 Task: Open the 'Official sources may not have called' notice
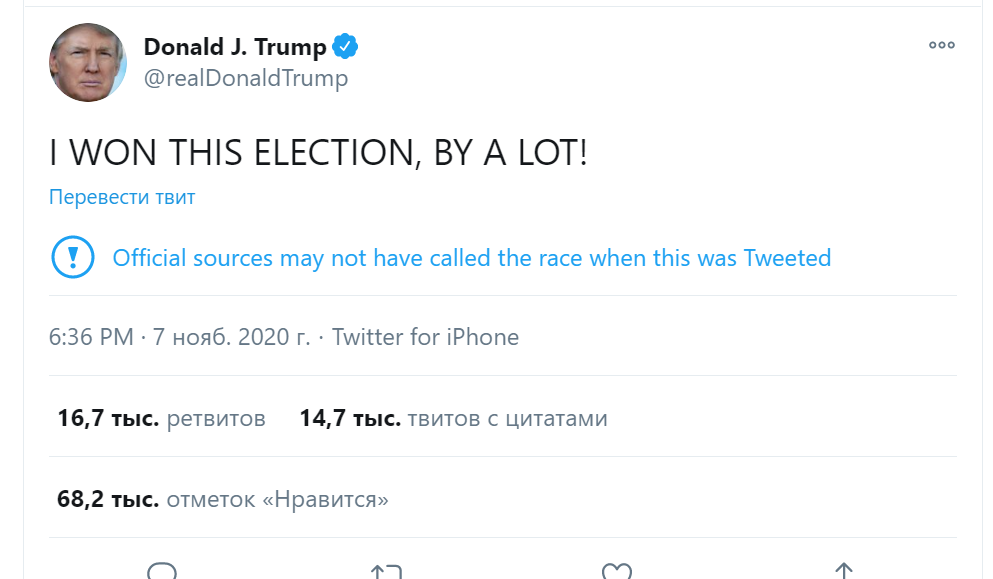click(471, 258)
